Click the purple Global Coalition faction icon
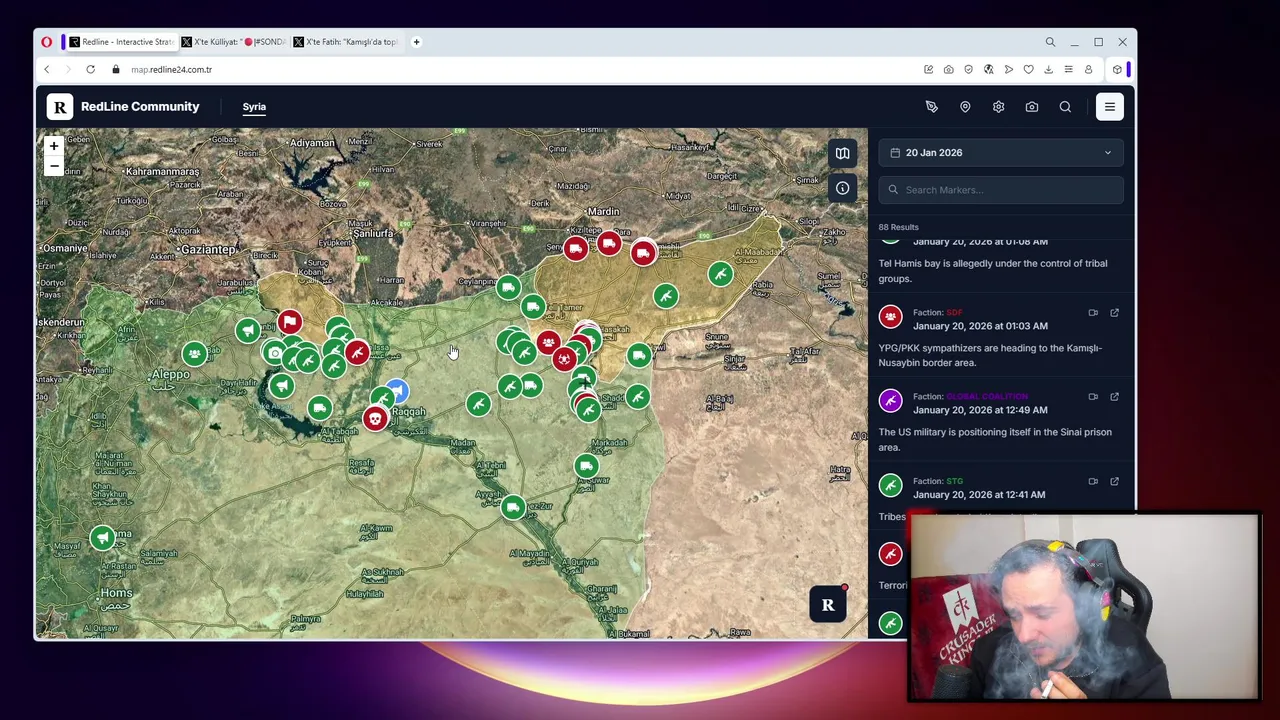 coord(890,401)
